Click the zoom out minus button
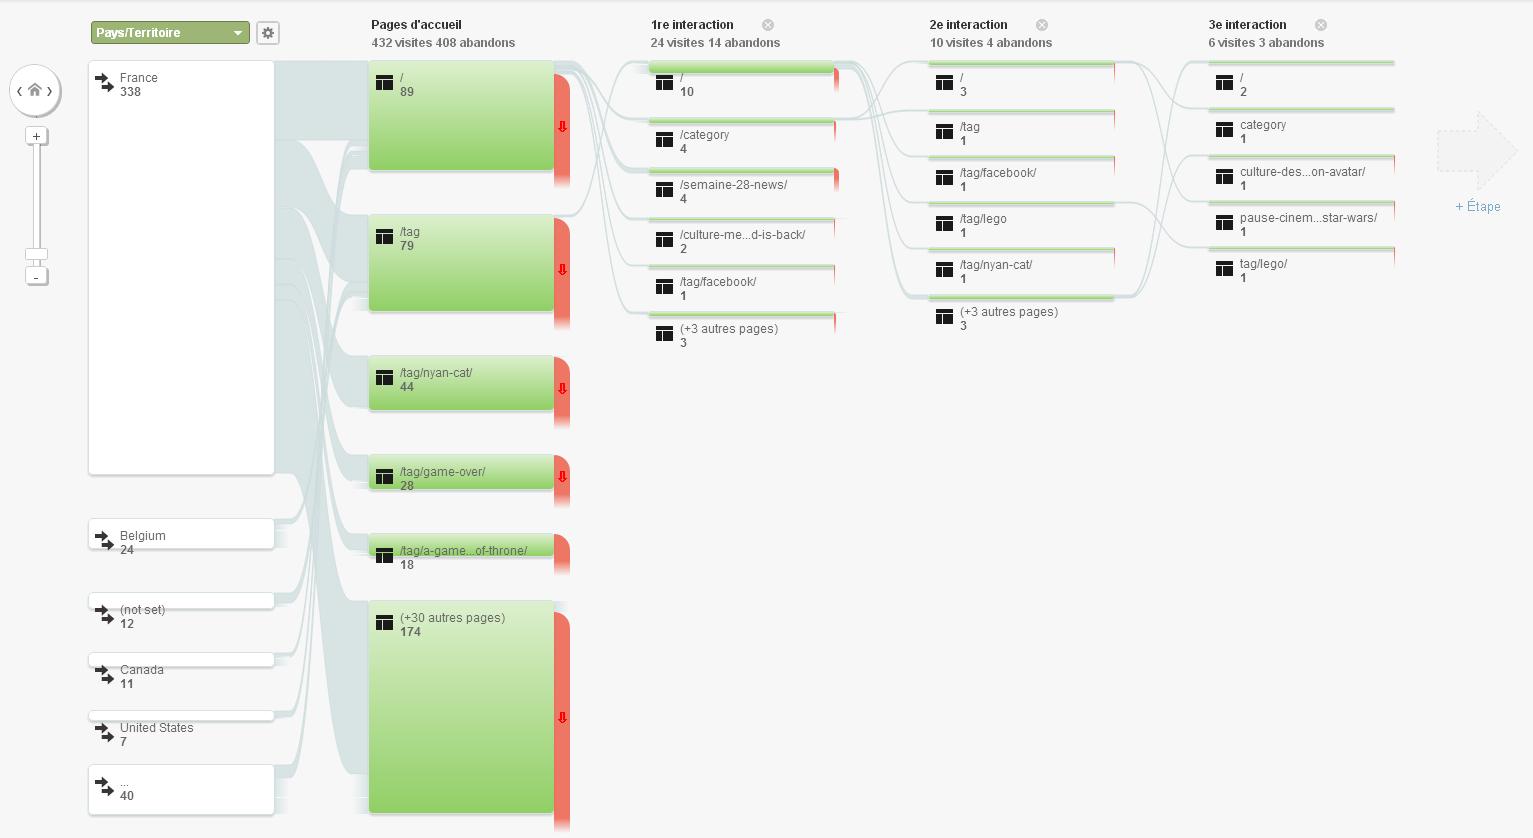The image size is (1533, 838). click(37, 276)
